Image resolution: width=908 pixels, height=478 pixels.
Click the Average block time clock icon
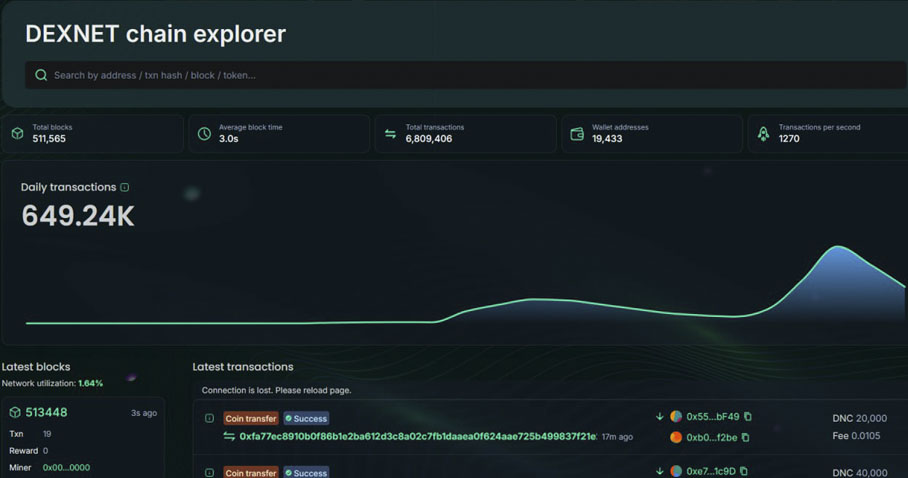coord(204,133)
